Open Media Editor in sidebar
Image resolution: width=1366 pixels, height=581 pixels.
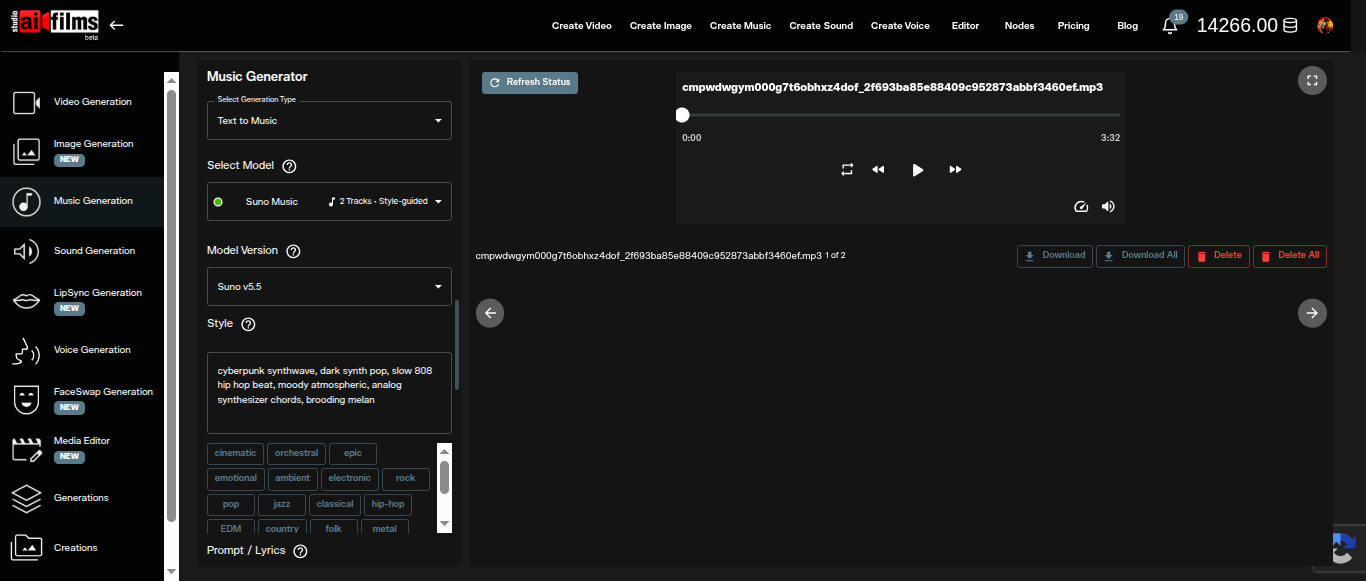82,448
